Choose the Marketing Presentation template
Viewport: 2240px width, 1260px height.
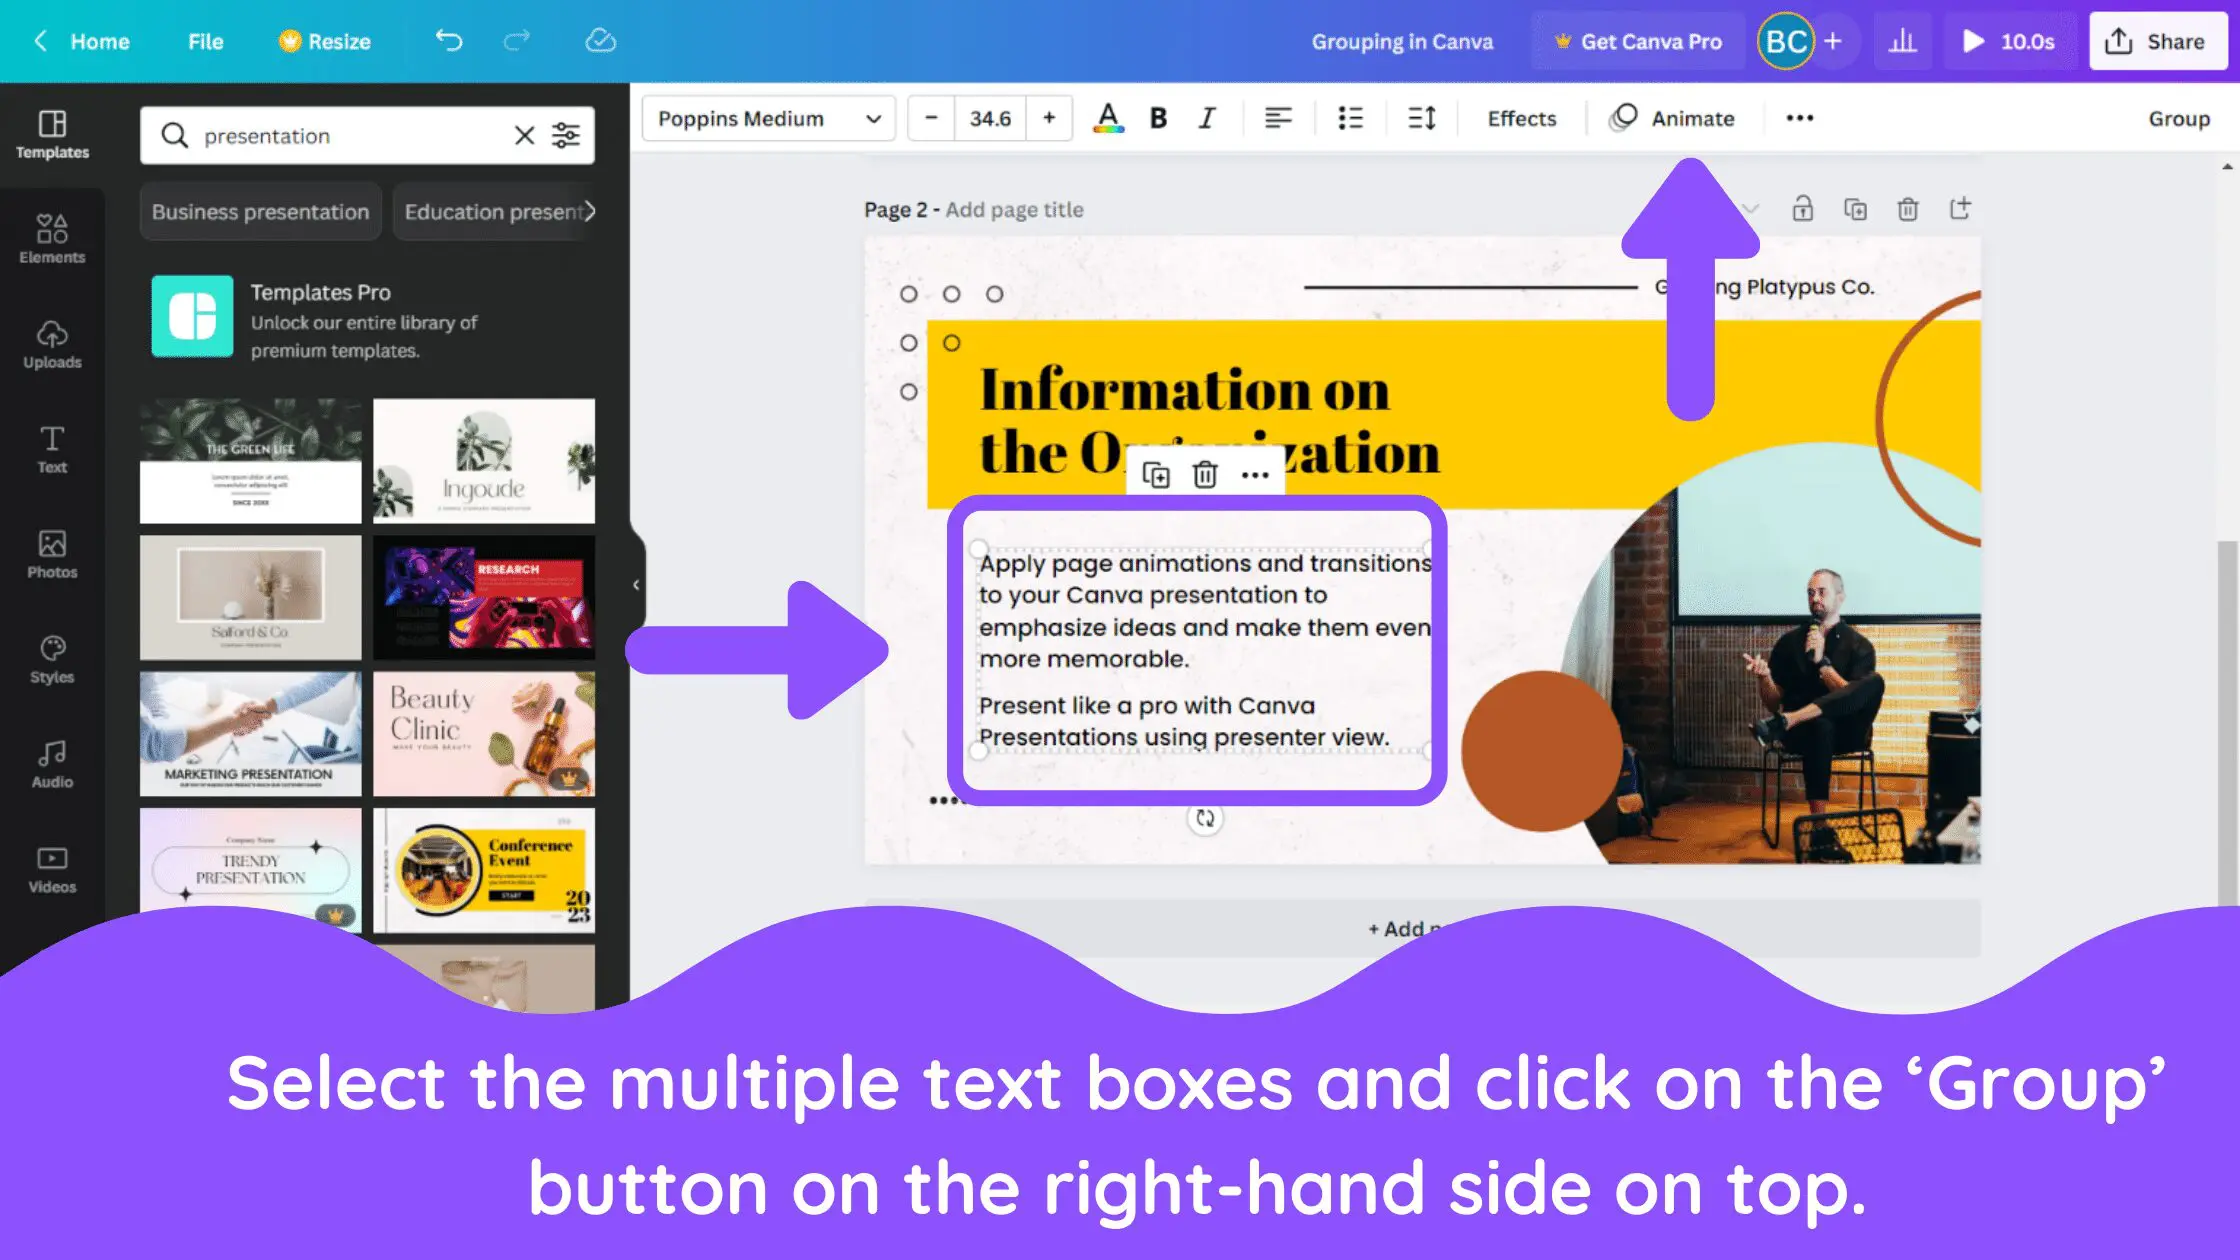(250, 733)
